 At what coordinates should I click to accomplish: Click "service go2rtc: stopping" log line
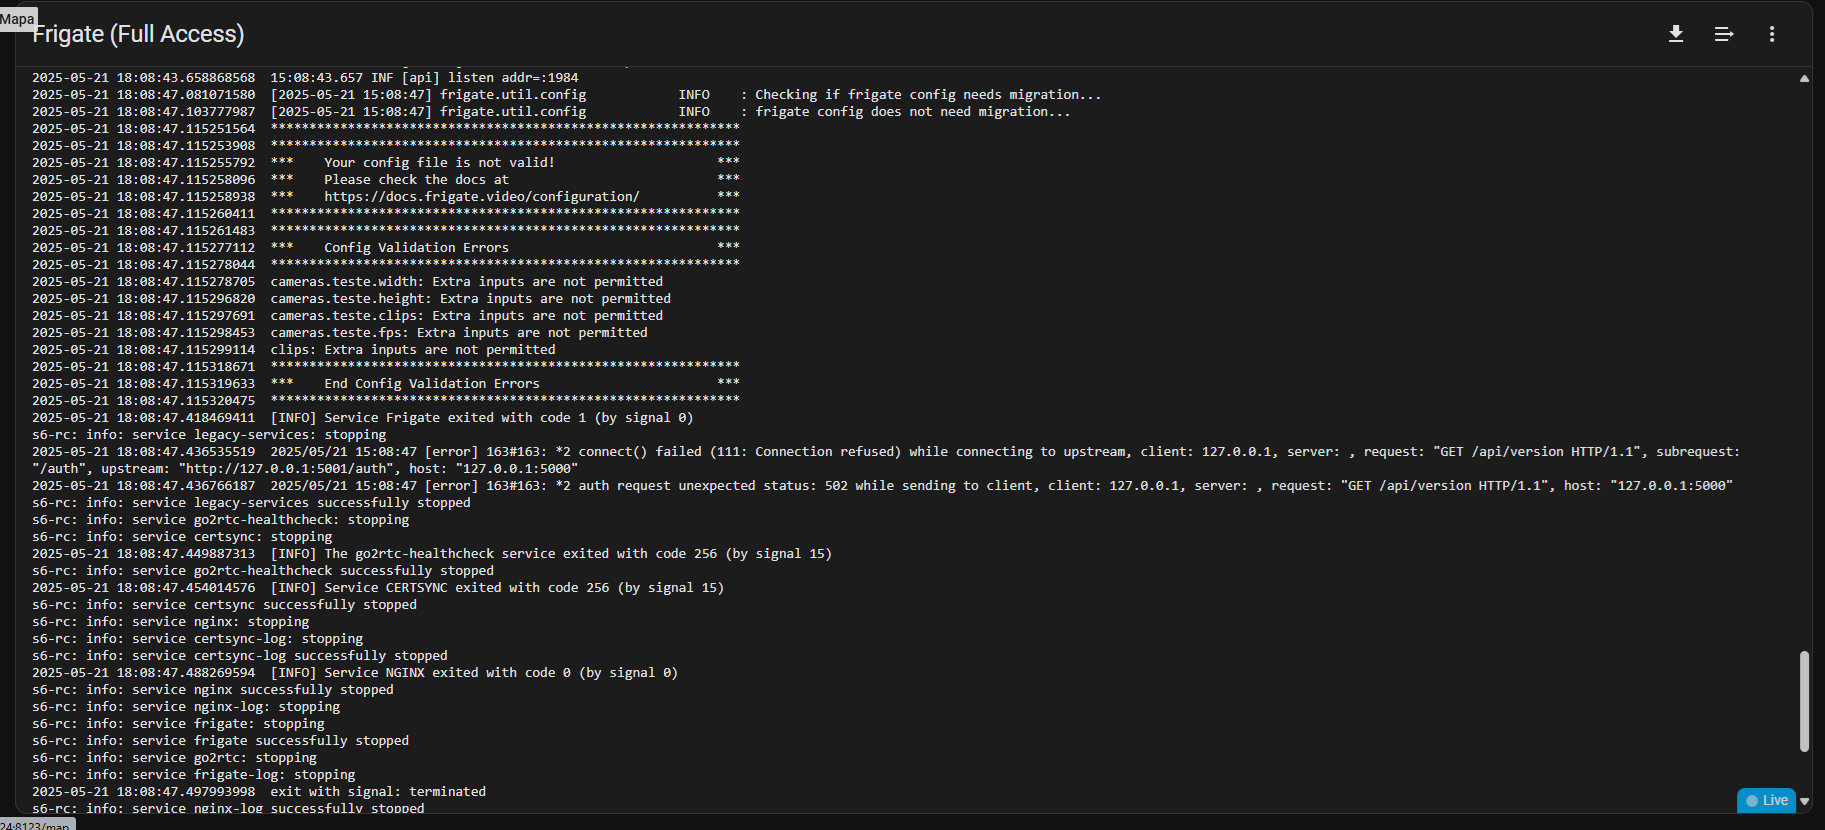pos(174,758)
